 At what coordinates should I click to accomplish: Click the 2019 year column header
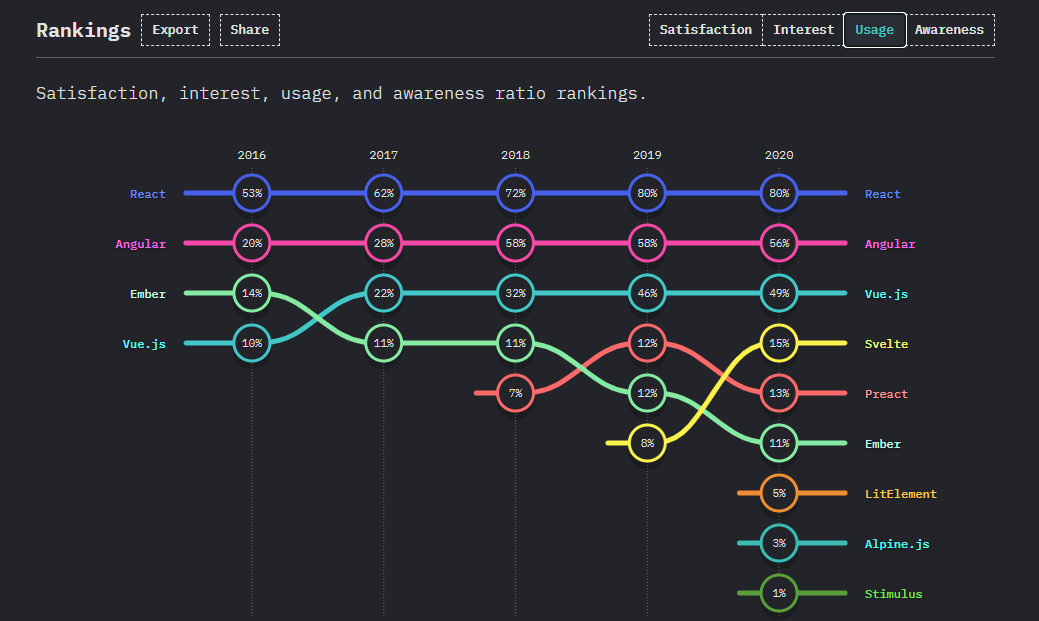(x=647, y=155)
